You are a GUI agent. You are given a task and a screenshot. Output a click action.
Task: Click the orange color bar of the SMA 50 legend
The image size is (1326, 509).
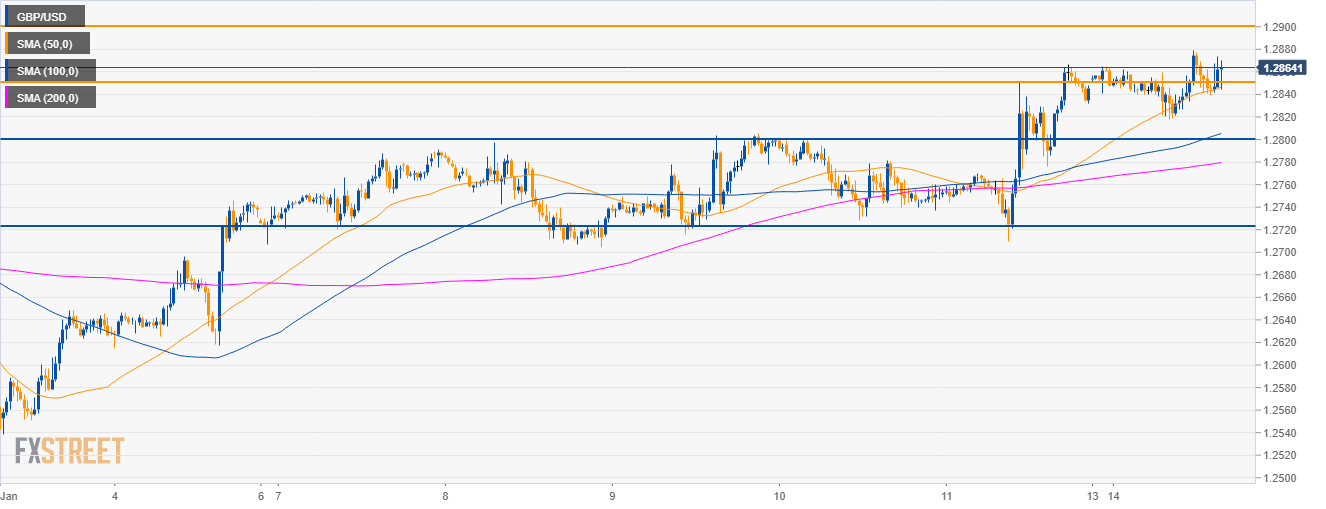(x=7, y=43)
